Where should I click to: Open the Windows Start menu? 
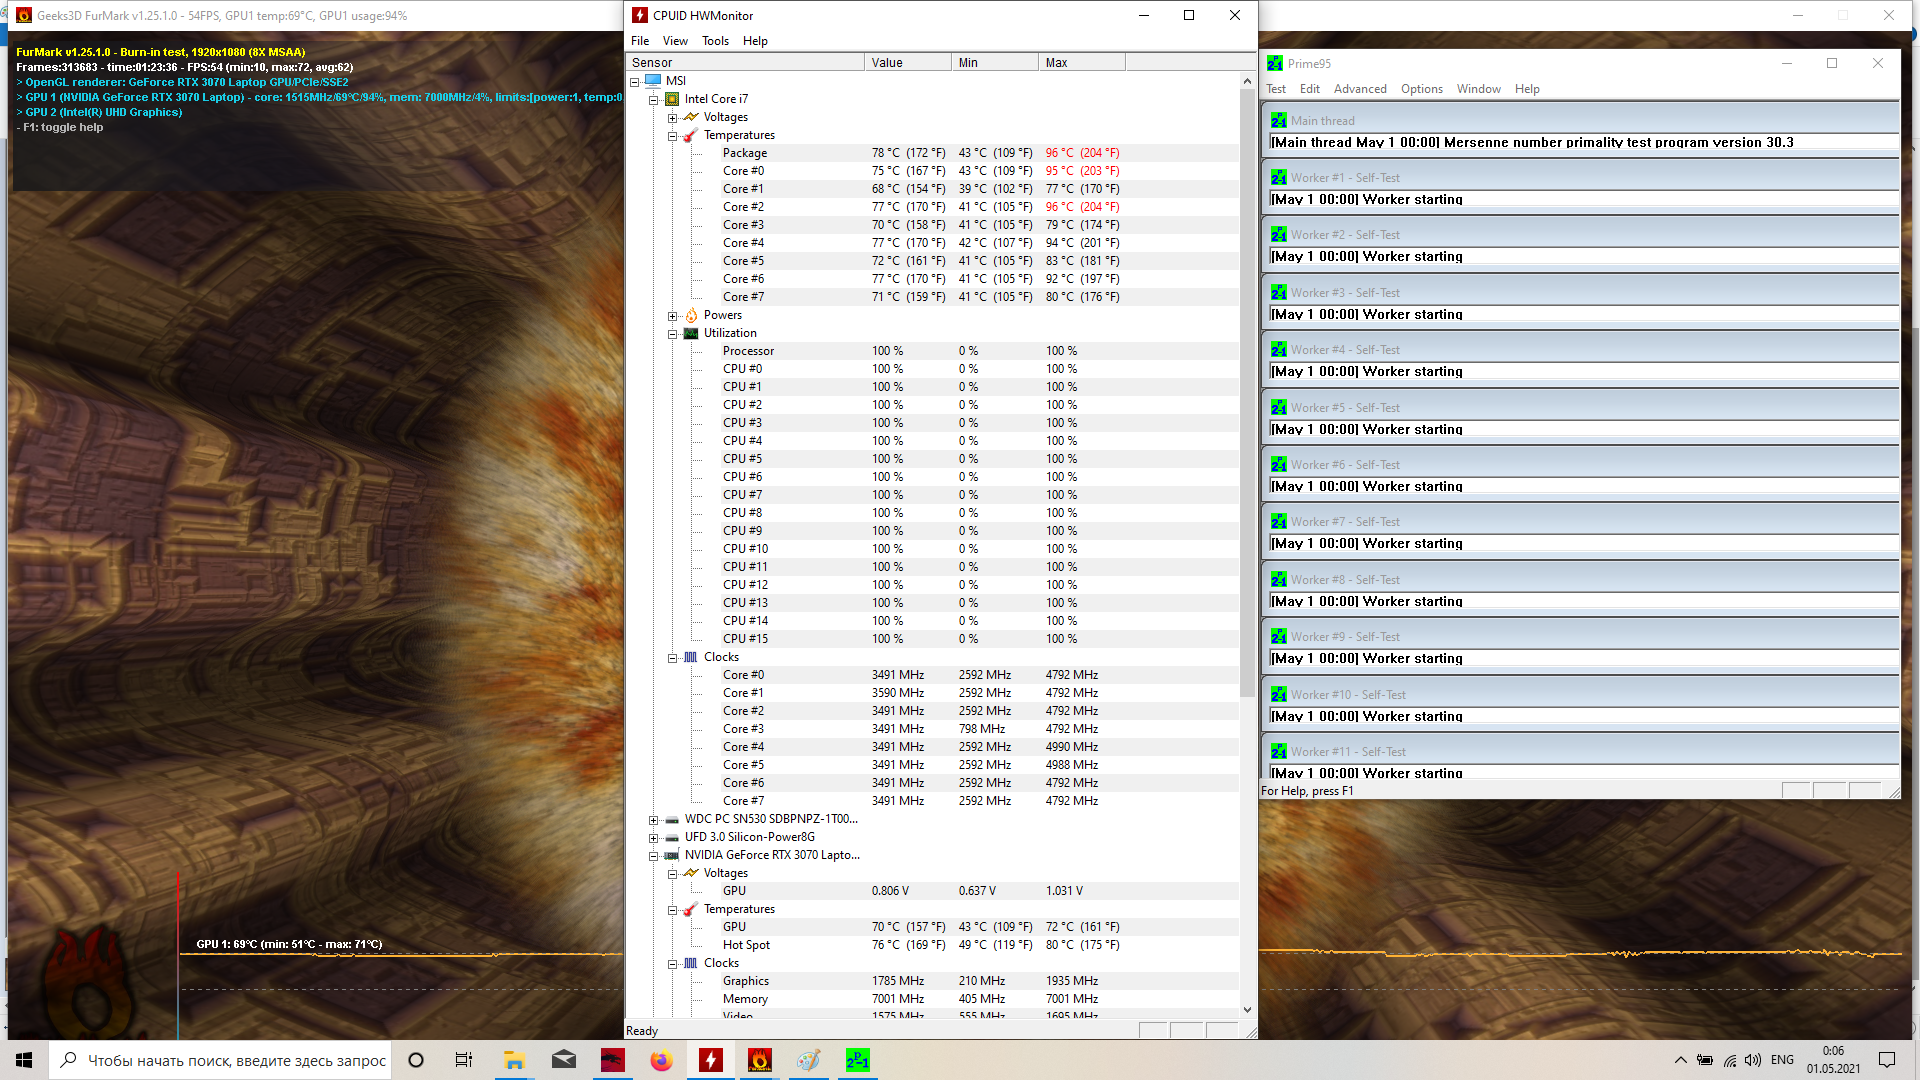point(24,1060)
